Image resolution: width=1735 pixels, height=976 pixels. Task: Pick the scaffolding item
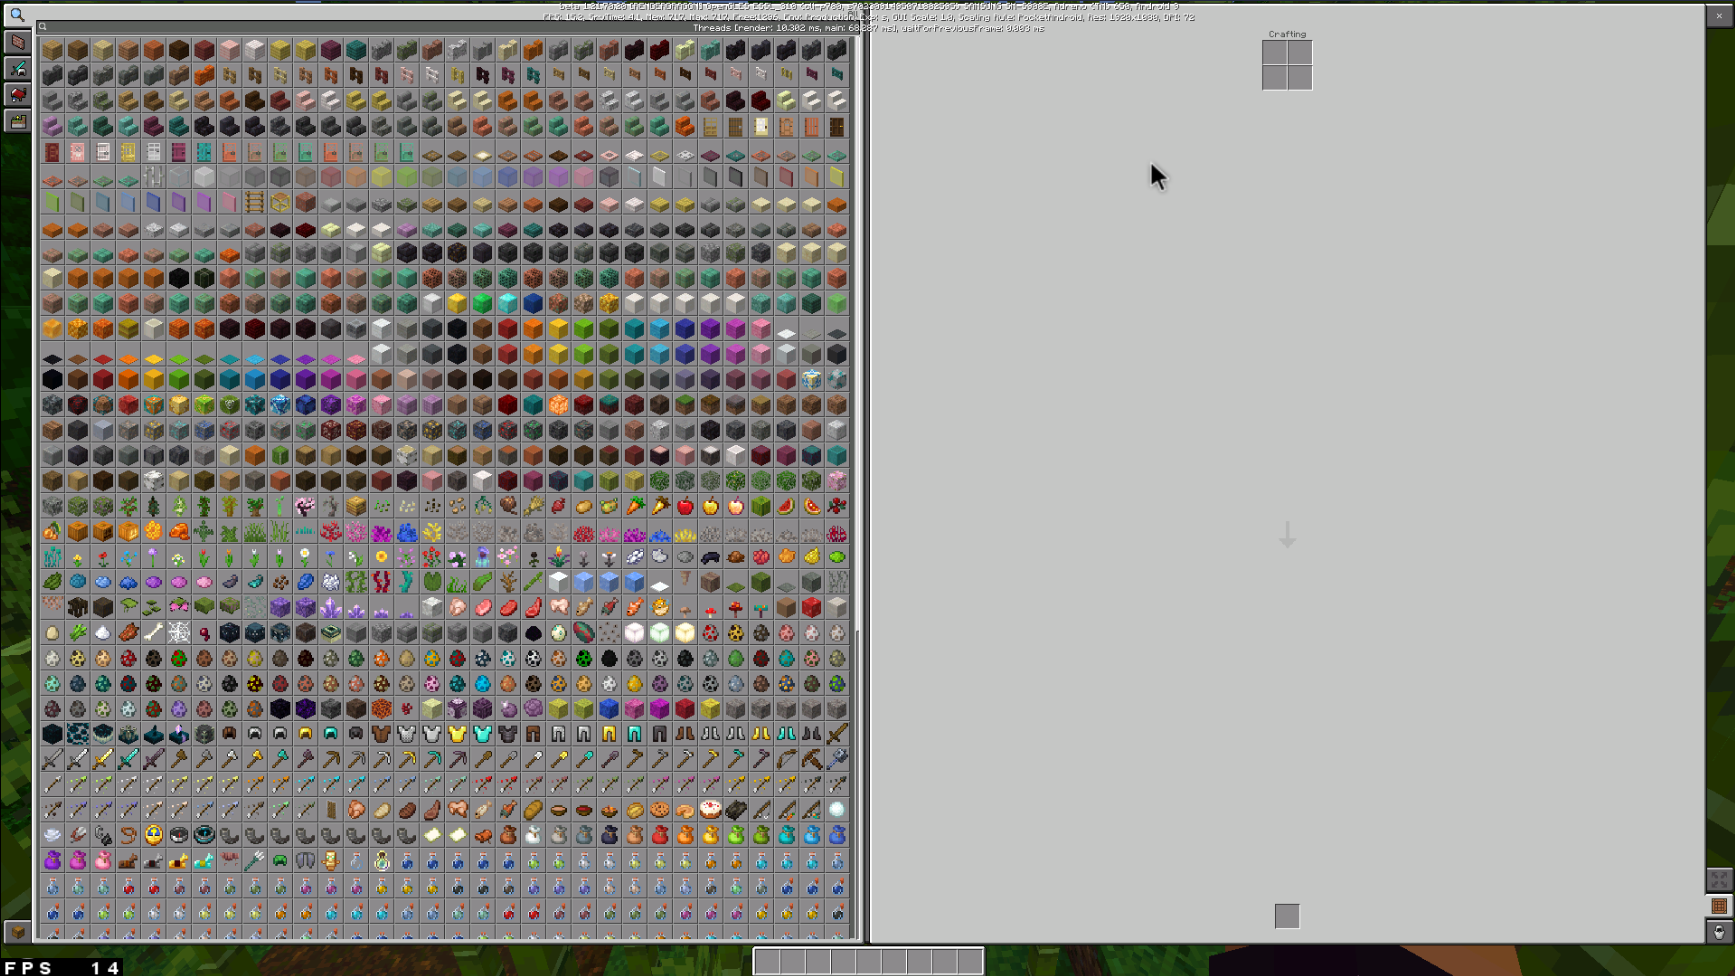coord(280,202)
